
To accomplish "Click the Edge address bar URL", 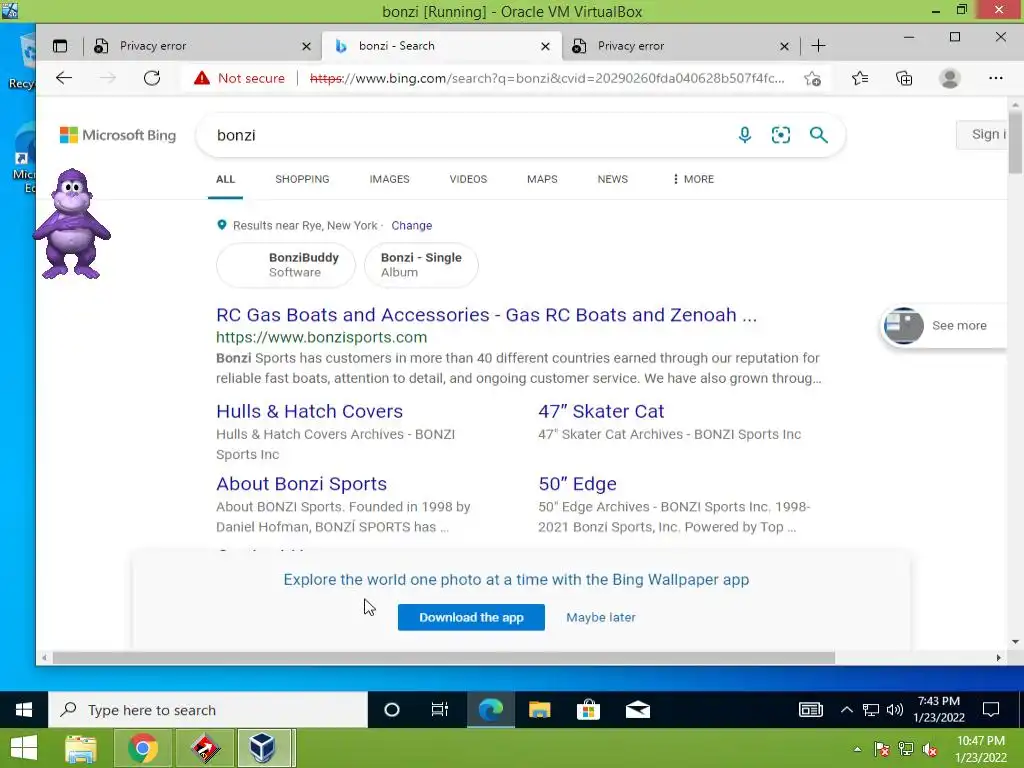I will tap(547, 78).
